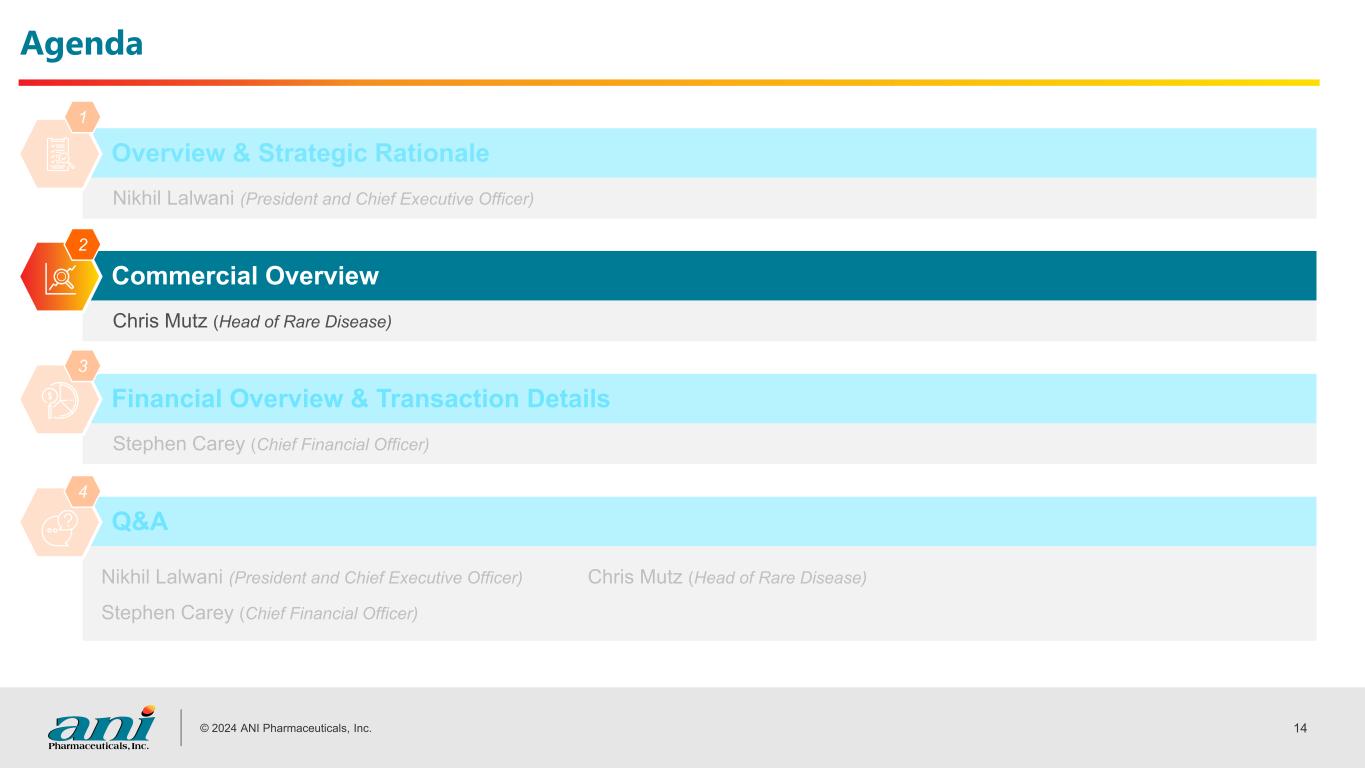Click the slide page number 14
Image resolution: width=1365 pixels, height=768 pixels.
point(1300,728)
